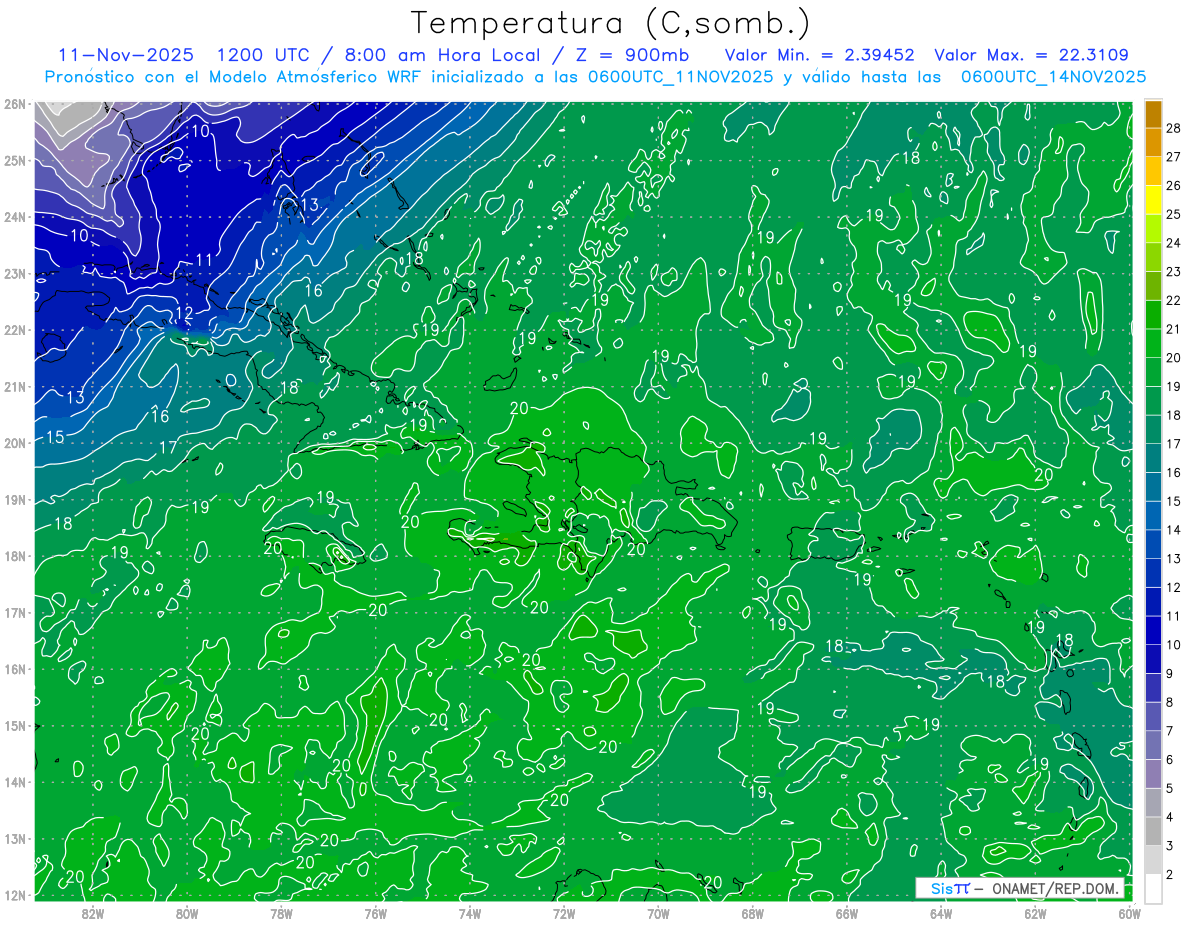Click the color scale label "3"

tap(1170, 846)
